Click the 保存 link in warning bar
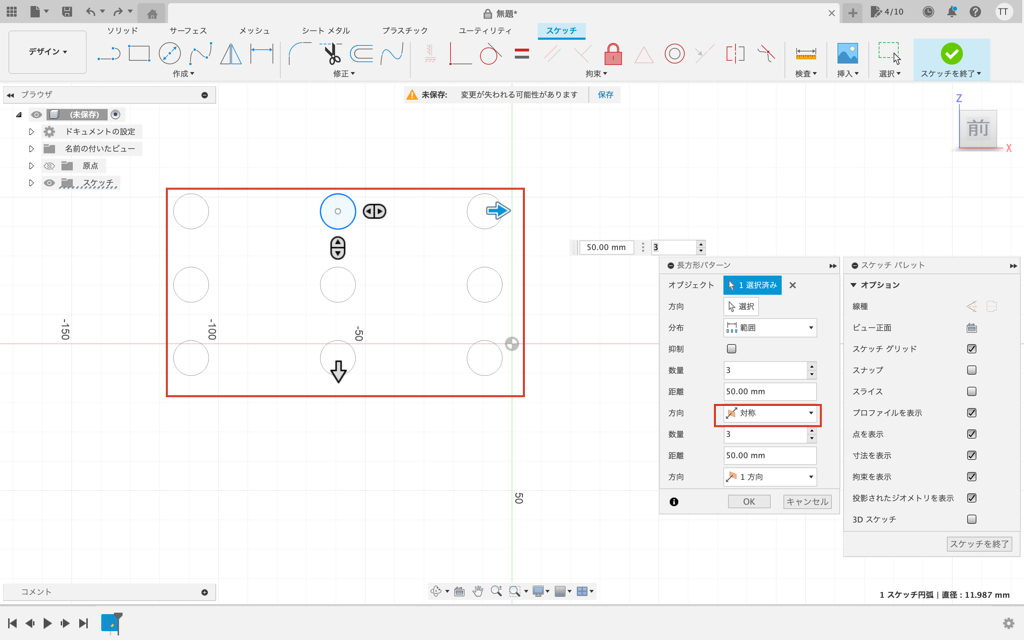 coord(606,95)
